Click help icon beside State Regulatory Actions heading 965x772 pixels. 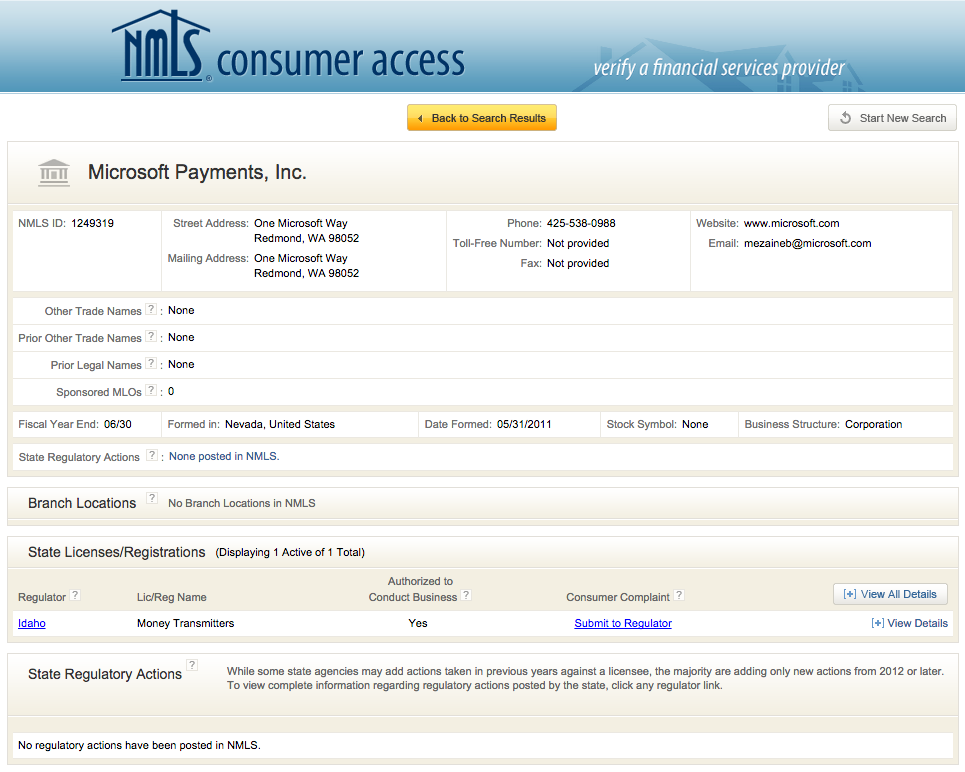coord(192,665)
